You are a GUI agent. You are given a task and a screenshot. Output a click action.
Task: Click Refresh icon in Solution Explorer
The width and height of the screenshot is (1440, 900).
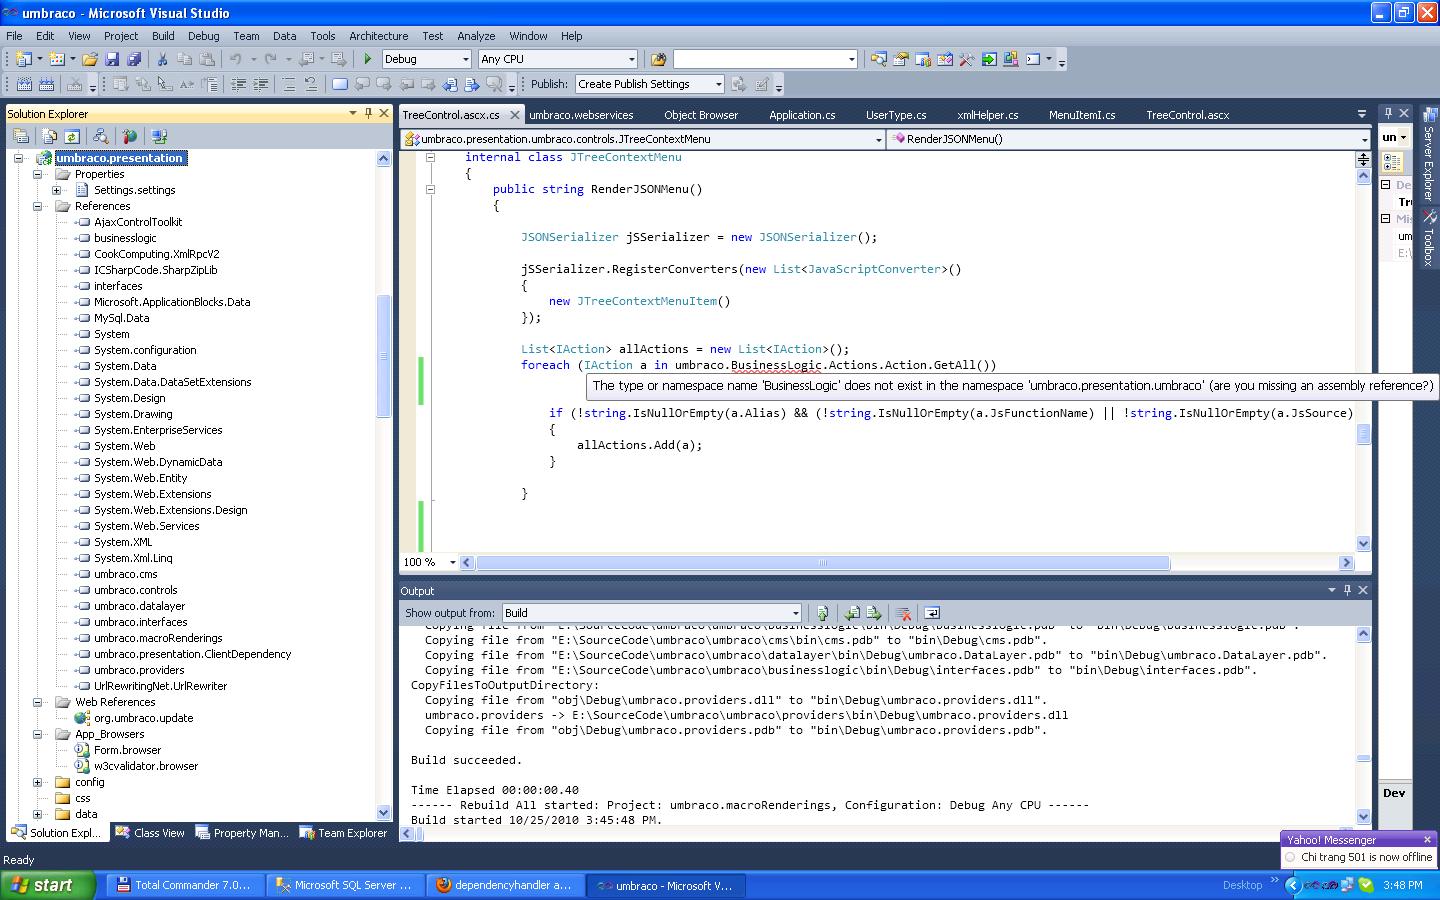click(72, 136)
